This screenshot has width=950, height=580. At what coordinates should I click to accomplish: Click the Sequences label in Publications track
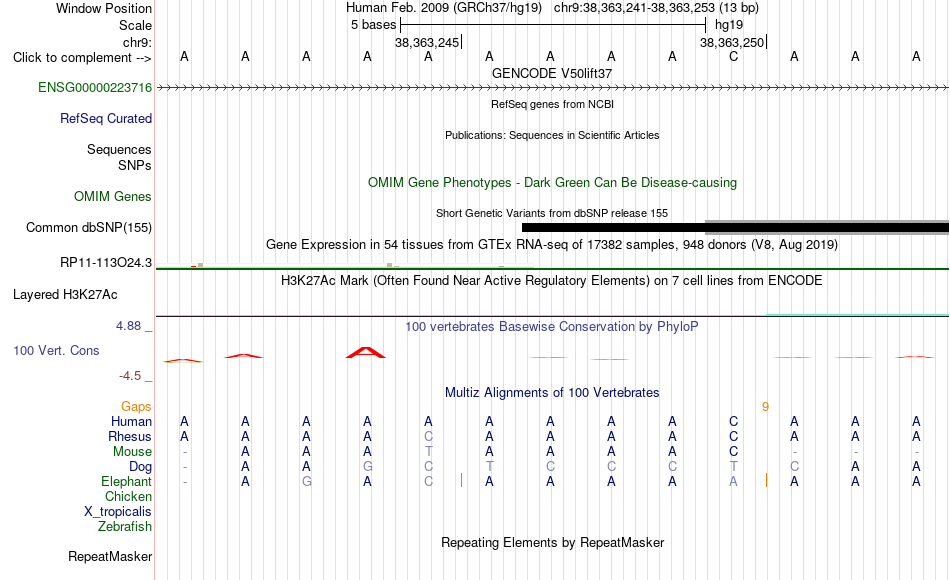click(x=119, y=150)
